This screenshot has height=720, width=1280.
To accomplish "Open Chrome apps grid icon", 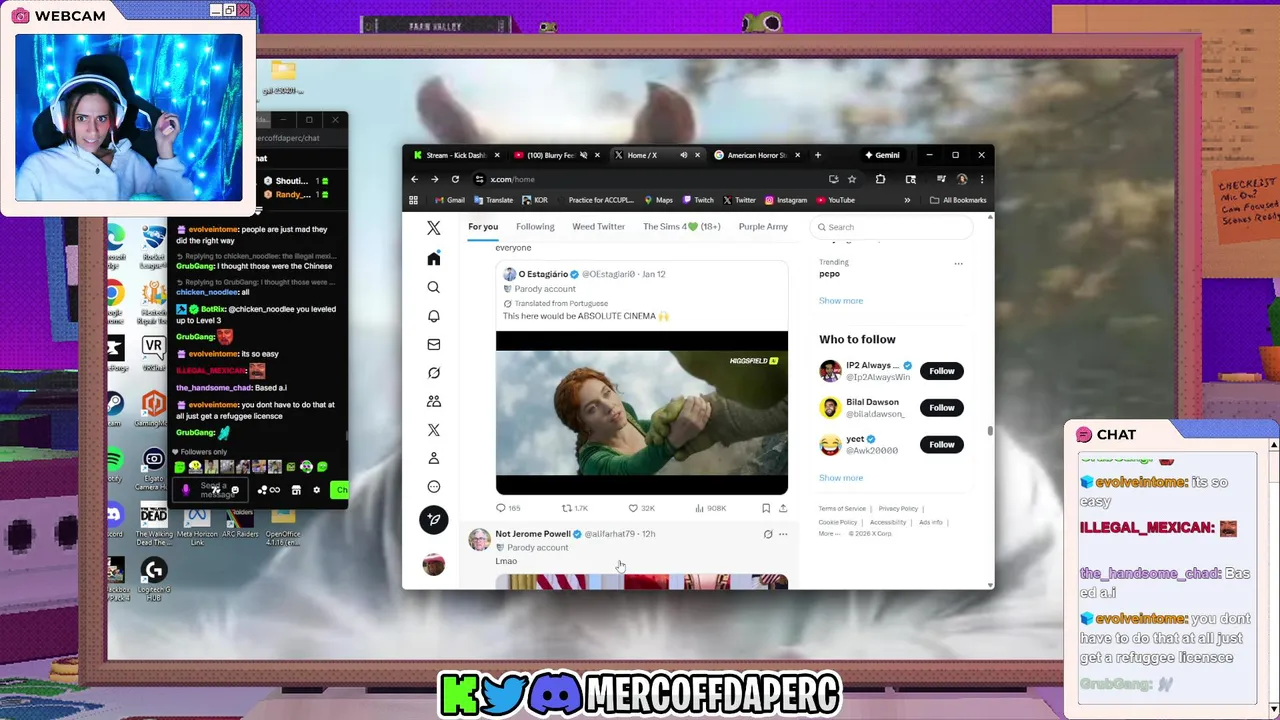I will coord(413,200).
